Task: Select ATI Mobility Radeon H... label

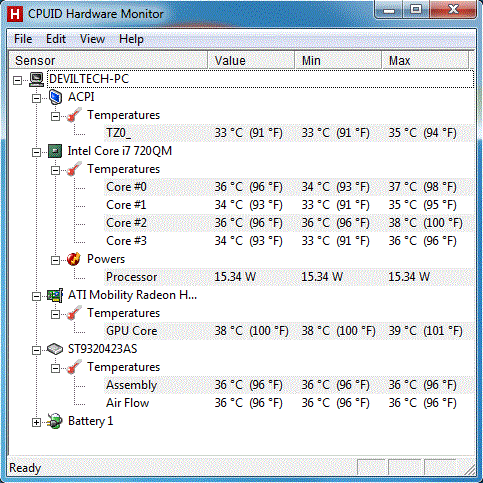Action: 132,295
